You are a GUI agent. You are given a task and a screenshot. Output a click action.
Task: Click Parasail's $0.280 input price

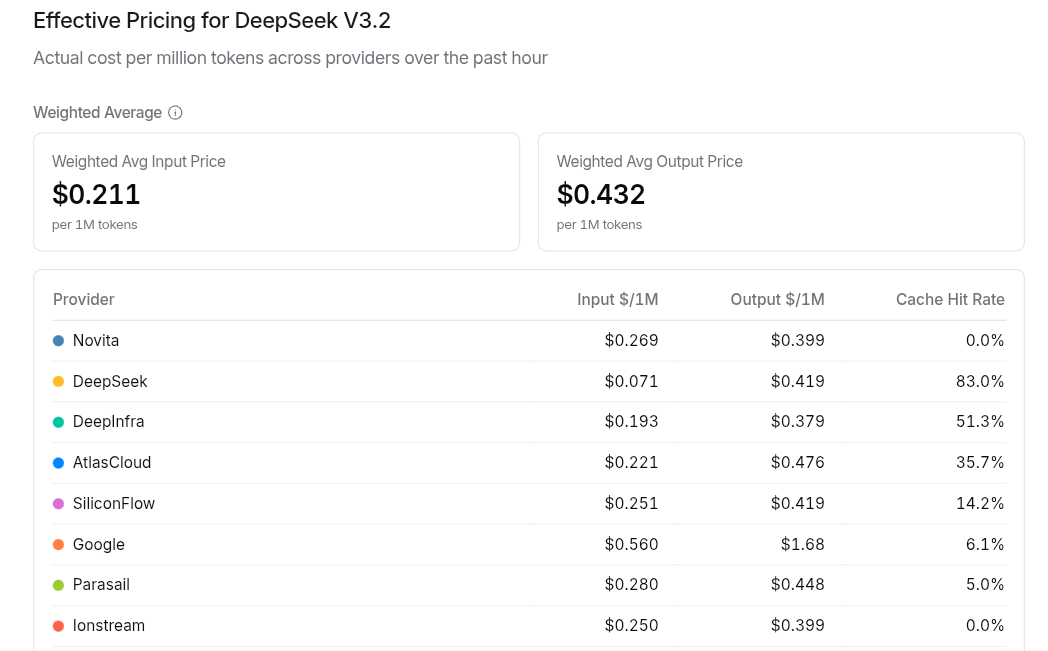click(632, 585)
